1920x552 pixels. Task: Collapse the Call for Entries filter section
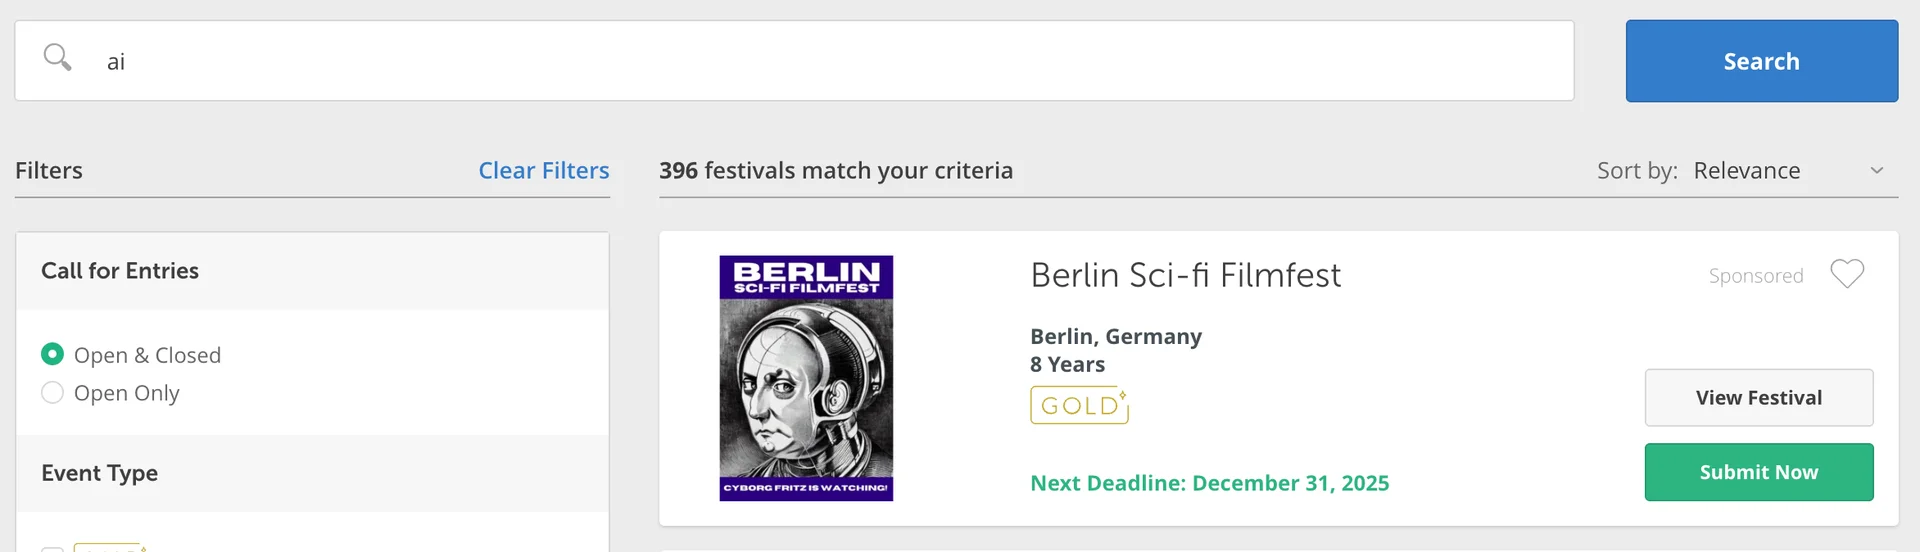click(x=120, y=271)
